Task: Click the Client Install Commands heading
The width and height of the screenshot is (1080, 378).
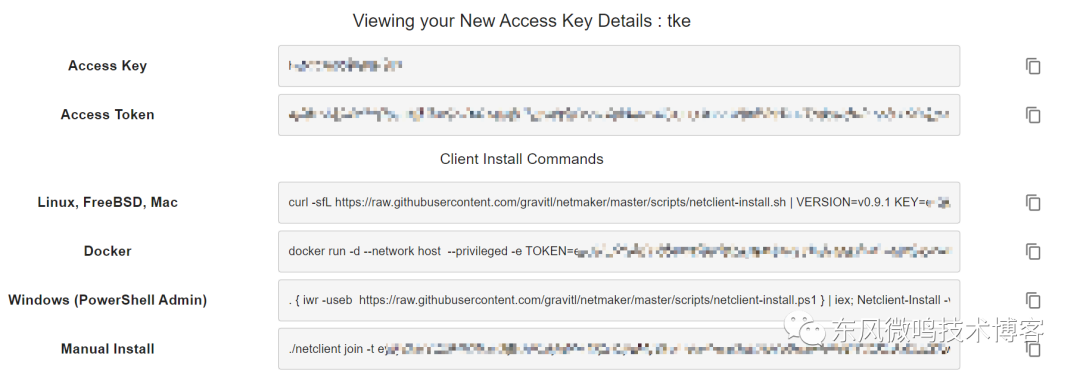Action: (521, 159)
